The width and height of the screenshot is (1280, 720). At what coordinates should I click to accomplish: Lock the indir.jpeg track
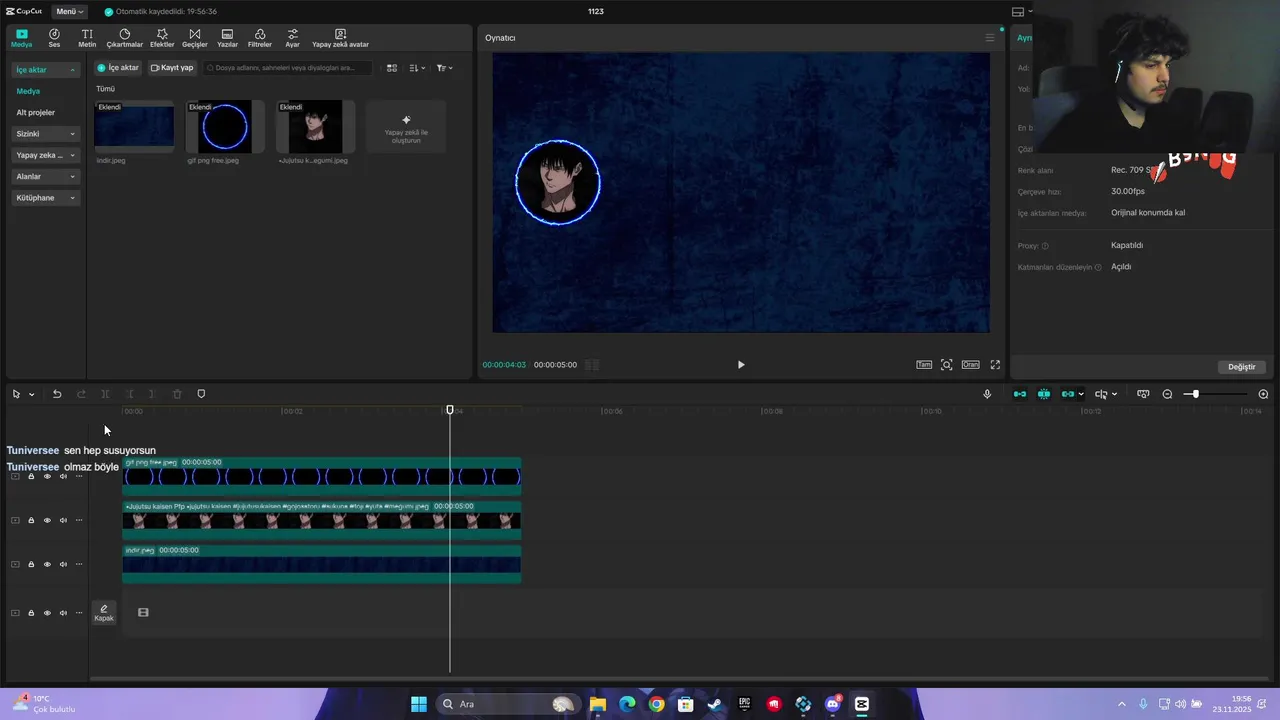[x=31, y=564]
